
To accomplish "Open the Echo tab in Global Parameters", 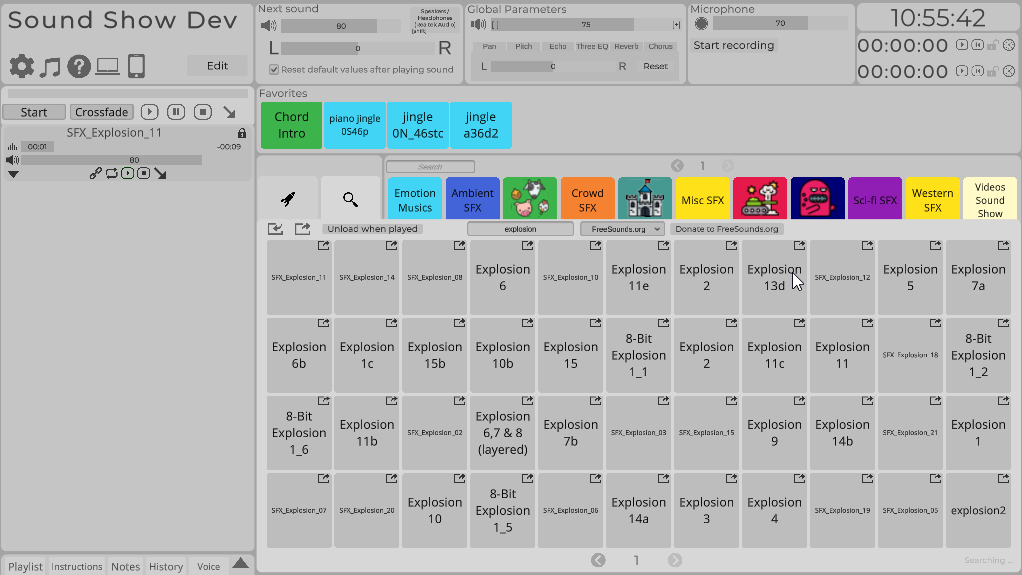I will click(558, 46).
